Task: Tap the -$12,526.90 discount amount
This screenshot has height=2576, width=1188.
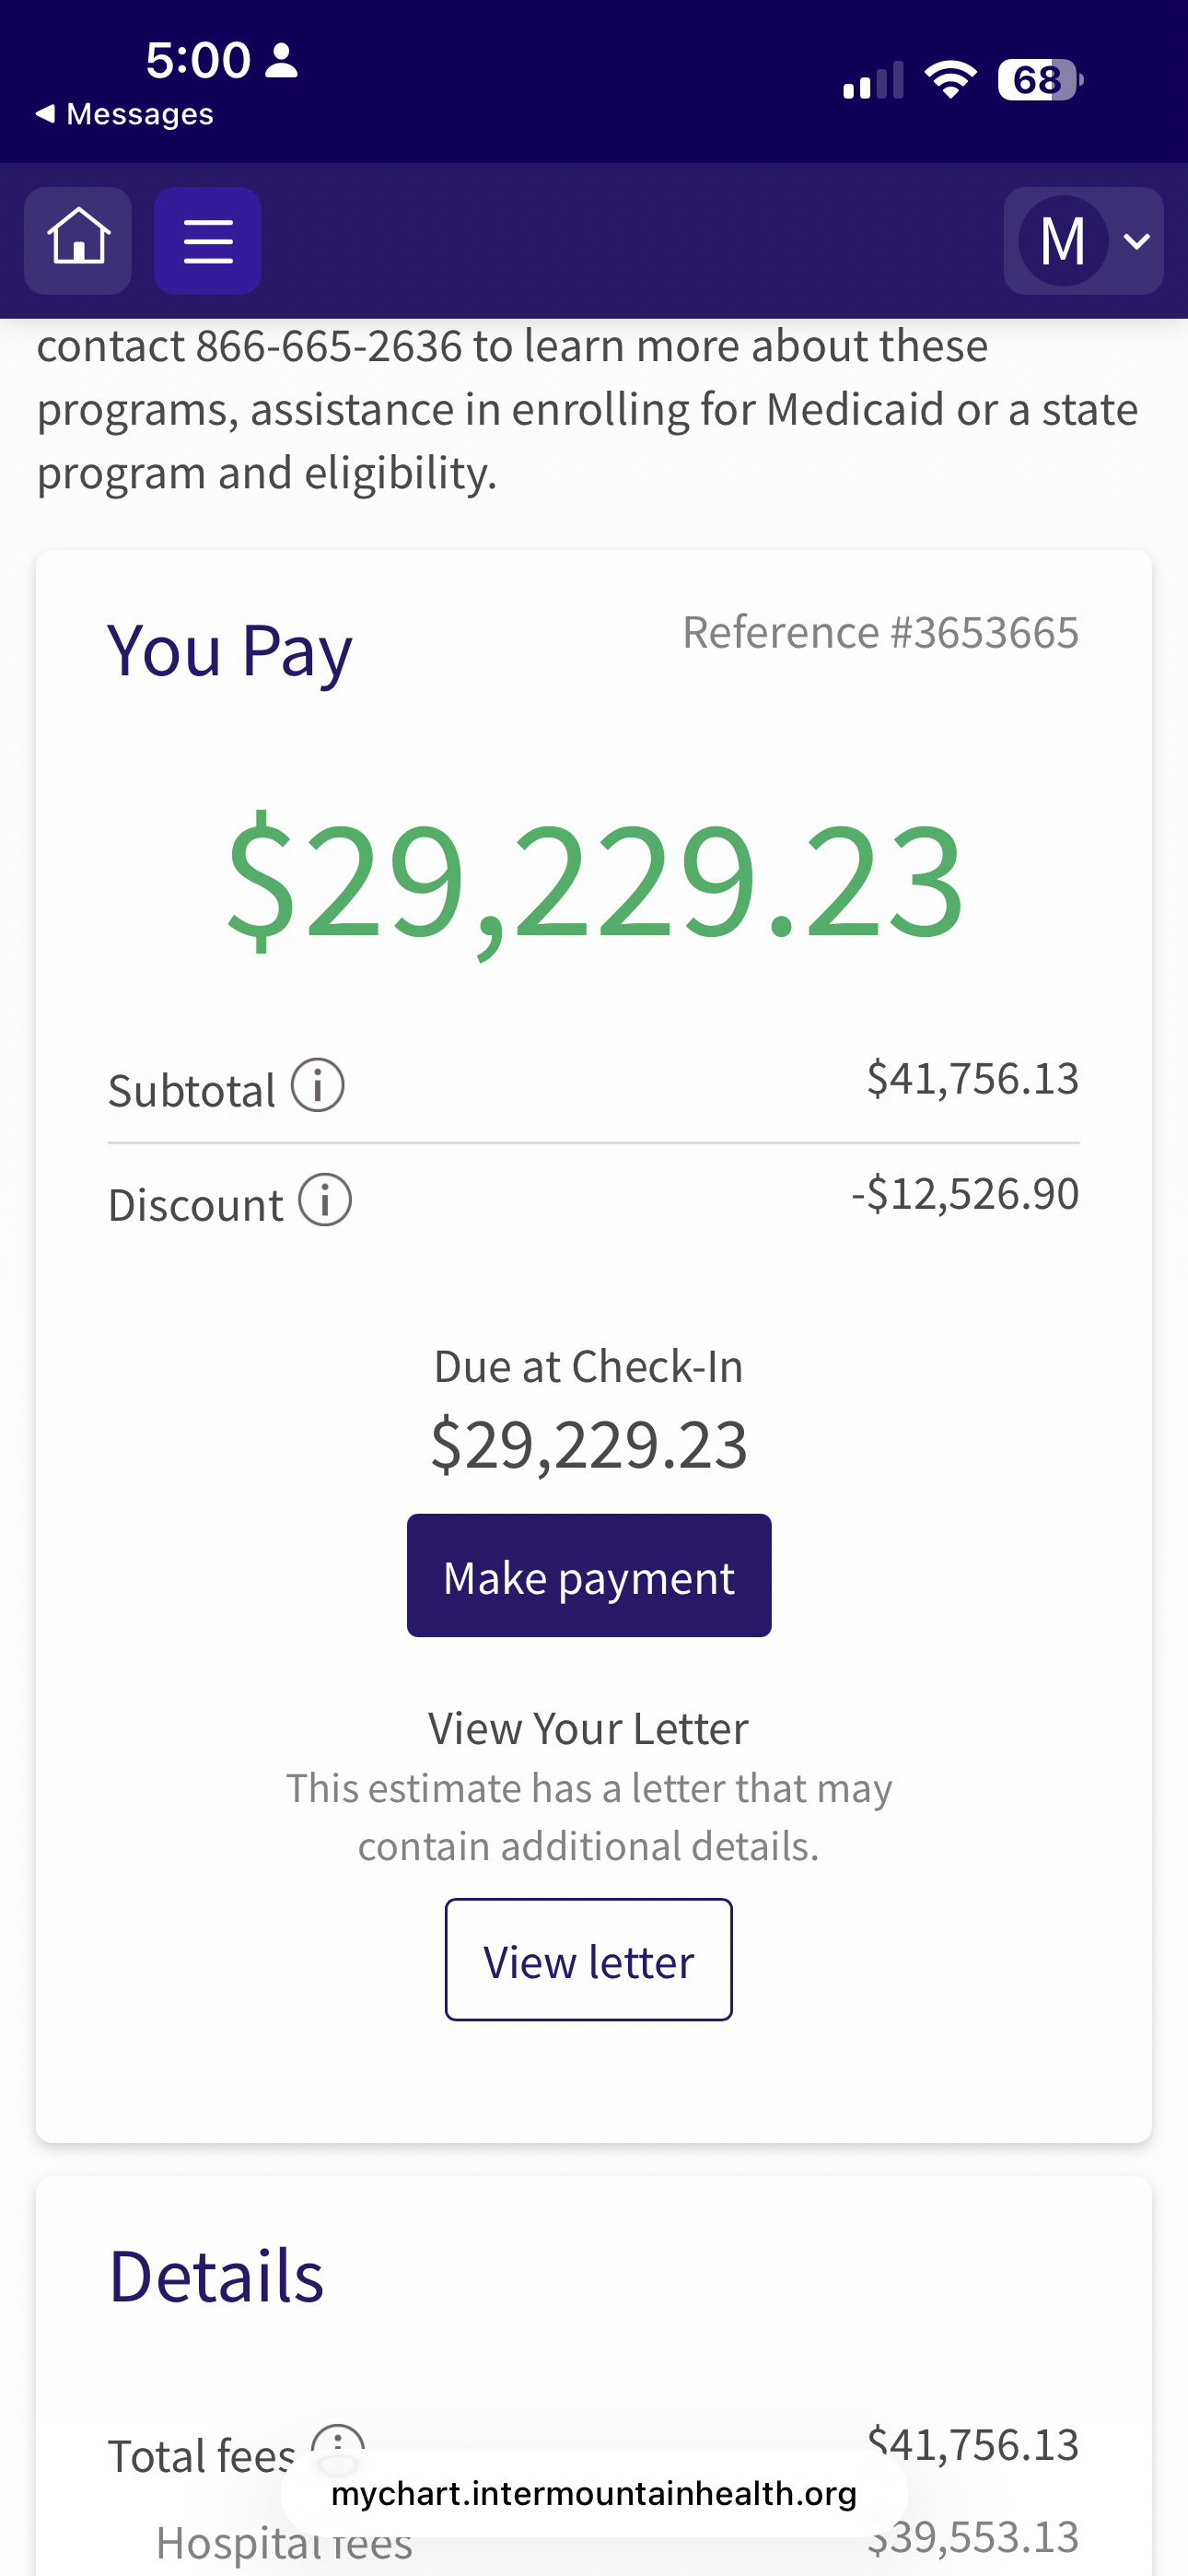Action: [x=965, y=1194]
